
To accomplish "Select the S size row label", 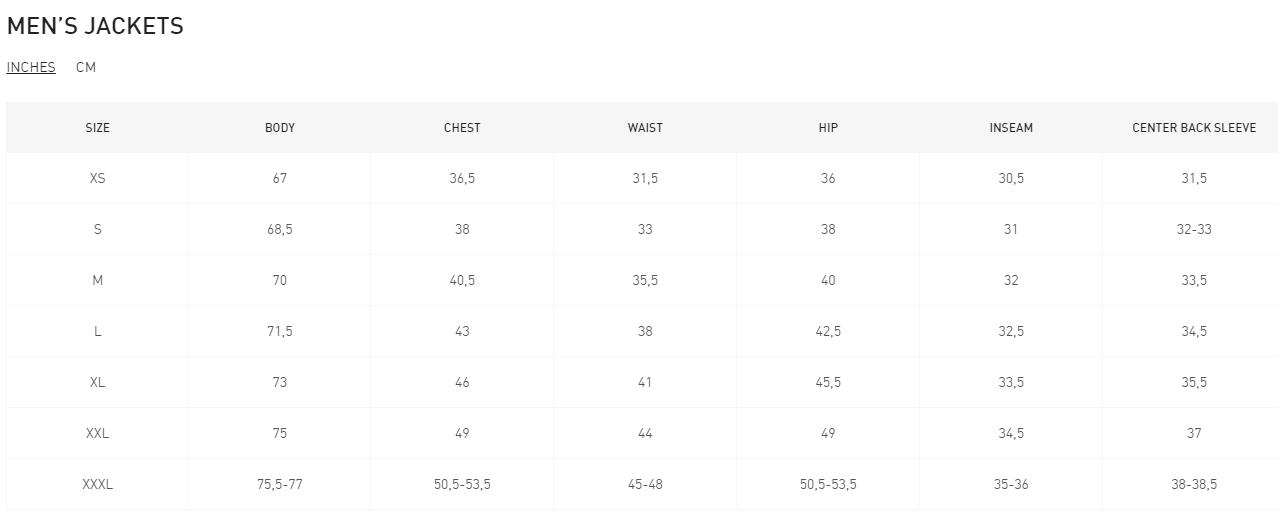I will coord(98,230).
